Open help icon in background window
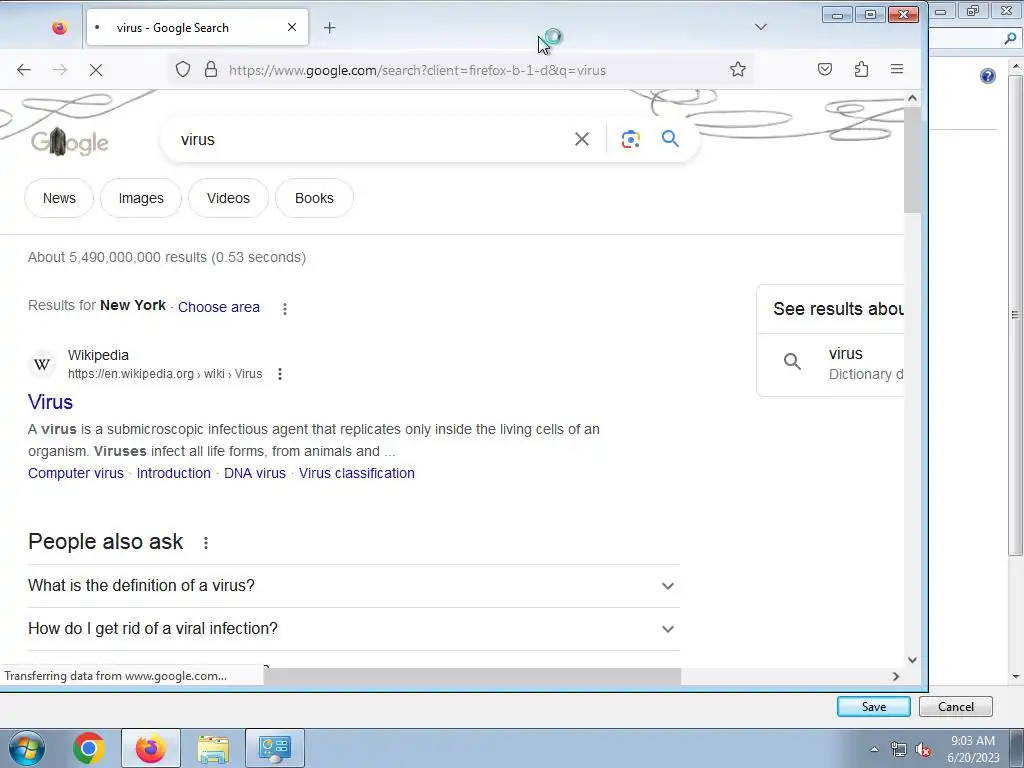This screenshot has width=1024, height=768. click(x=988, y=76)
